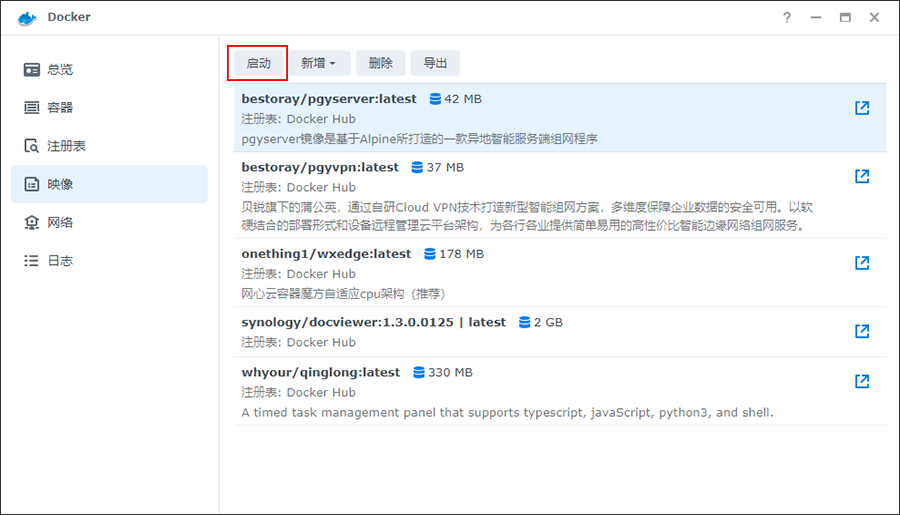Open external link for synology/docviewer

pyautogui.click(x=862, y=331)
